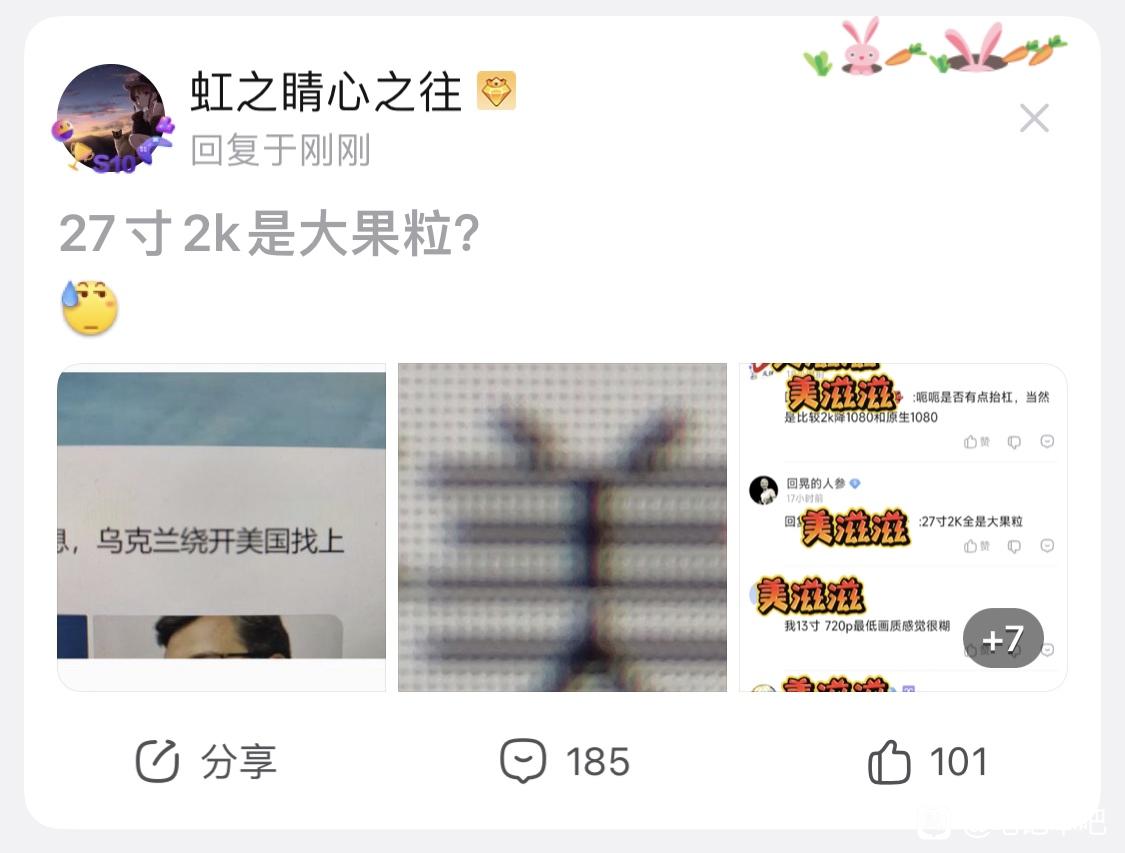Open the comments bubble icon
This screenshot has width=1125, height=853.
[x=522, y=760]
